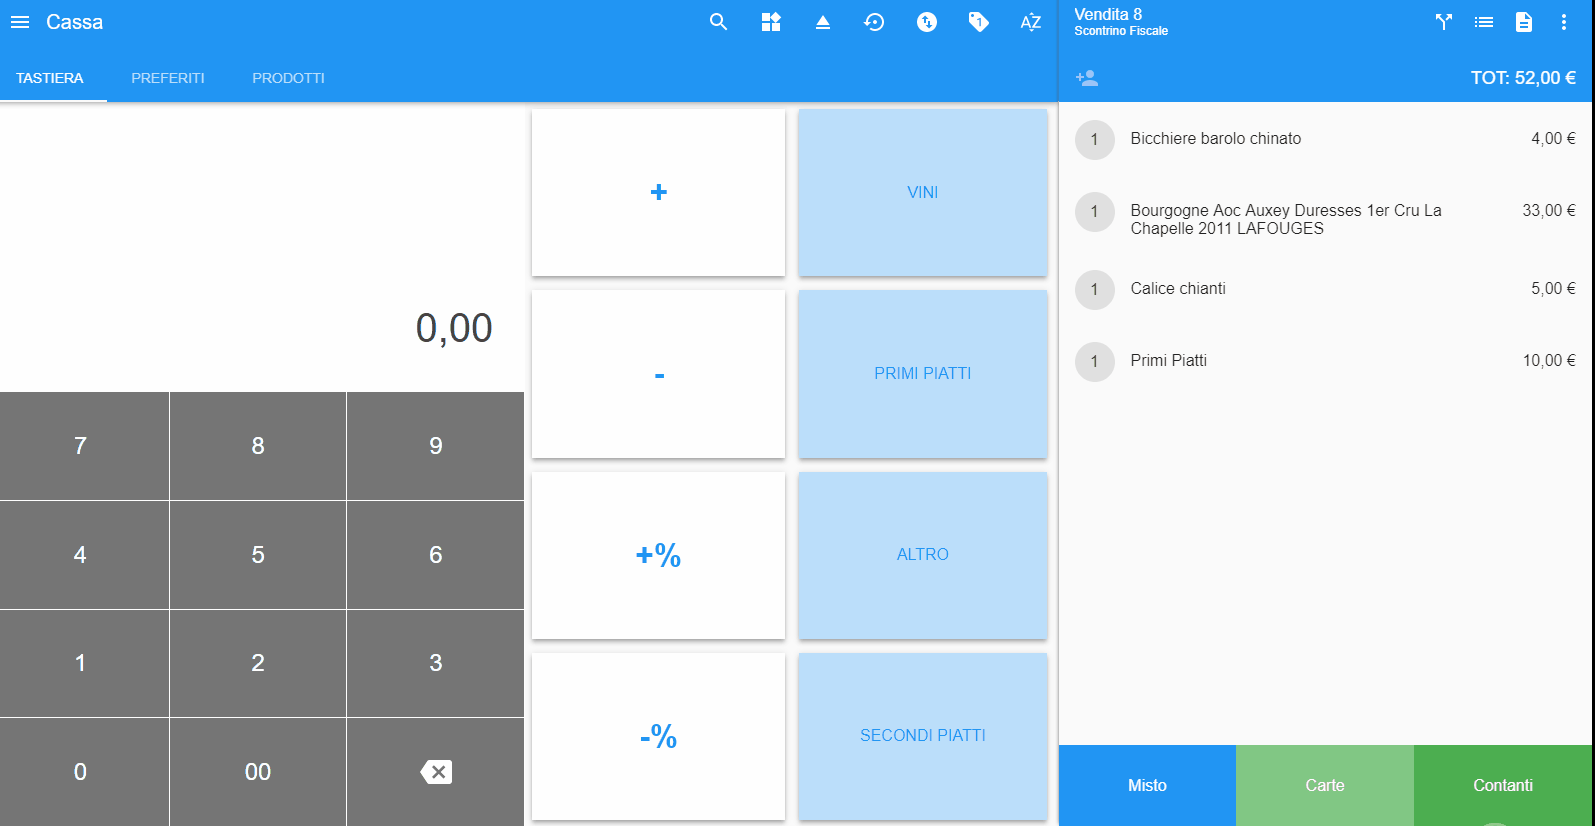
Task: Select the Vini department
Action: point(923,192)
